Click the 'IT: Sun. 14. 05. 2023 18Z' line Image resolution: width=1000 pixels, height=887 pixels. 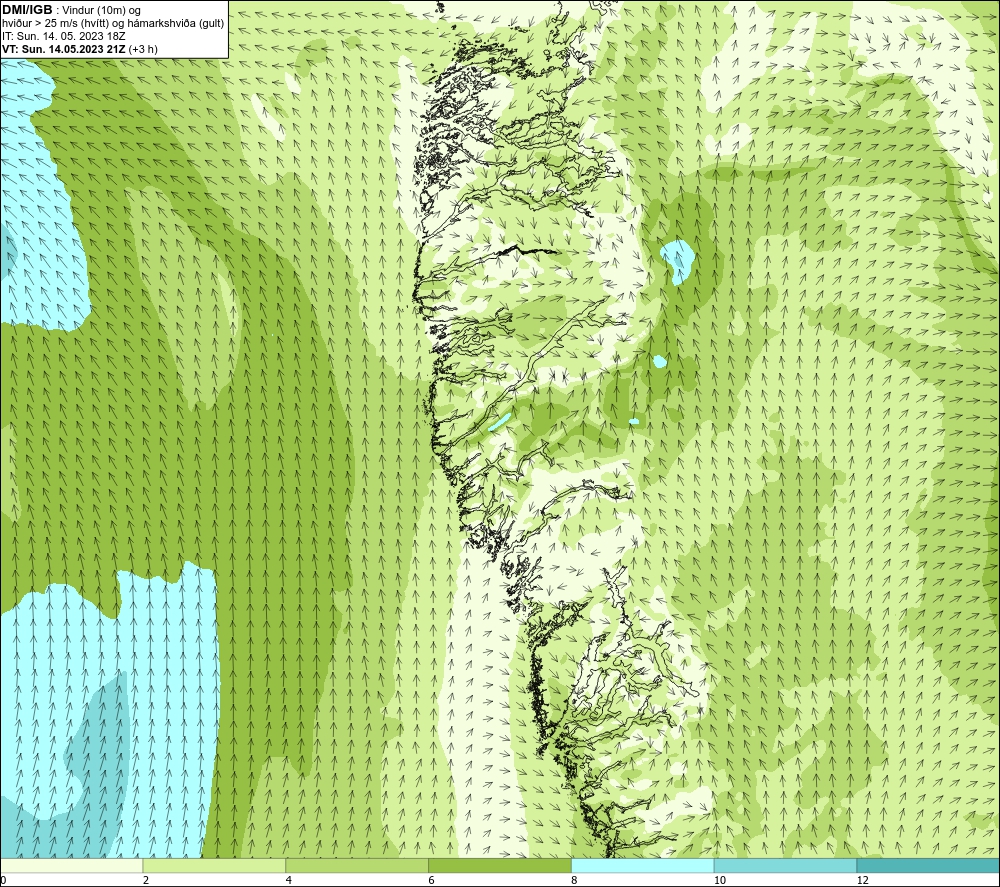pyautogui.click(x=64, y=36)
